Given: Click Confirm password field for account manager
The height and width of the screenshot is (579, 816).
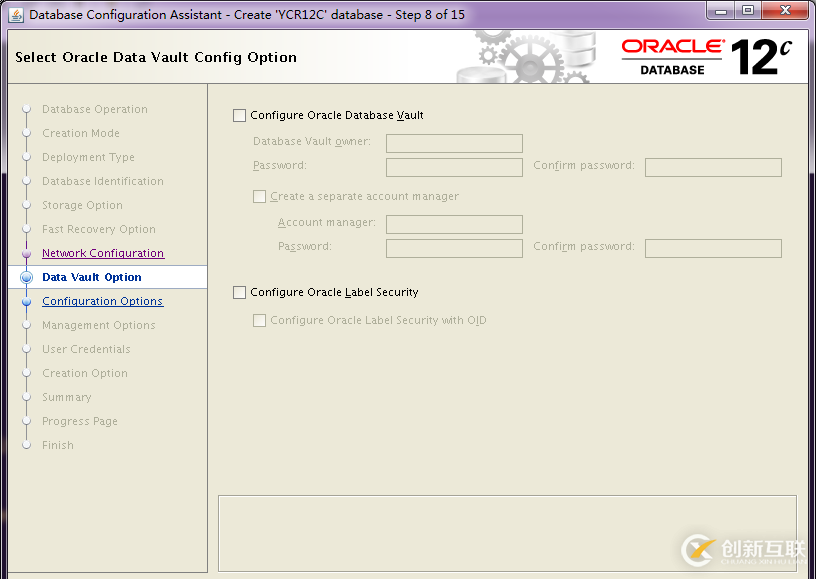Looking at the screenshot, I should click(713, 249).
